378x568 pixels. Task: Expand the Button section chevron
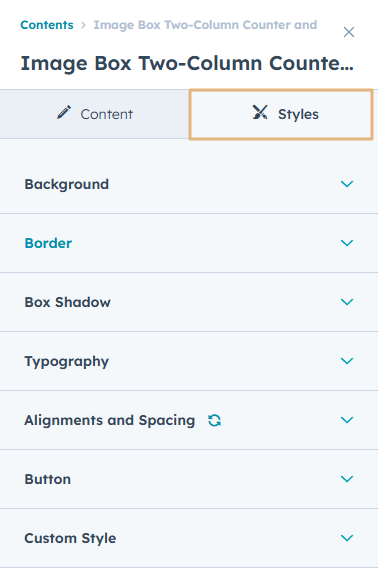click(347, 479)
